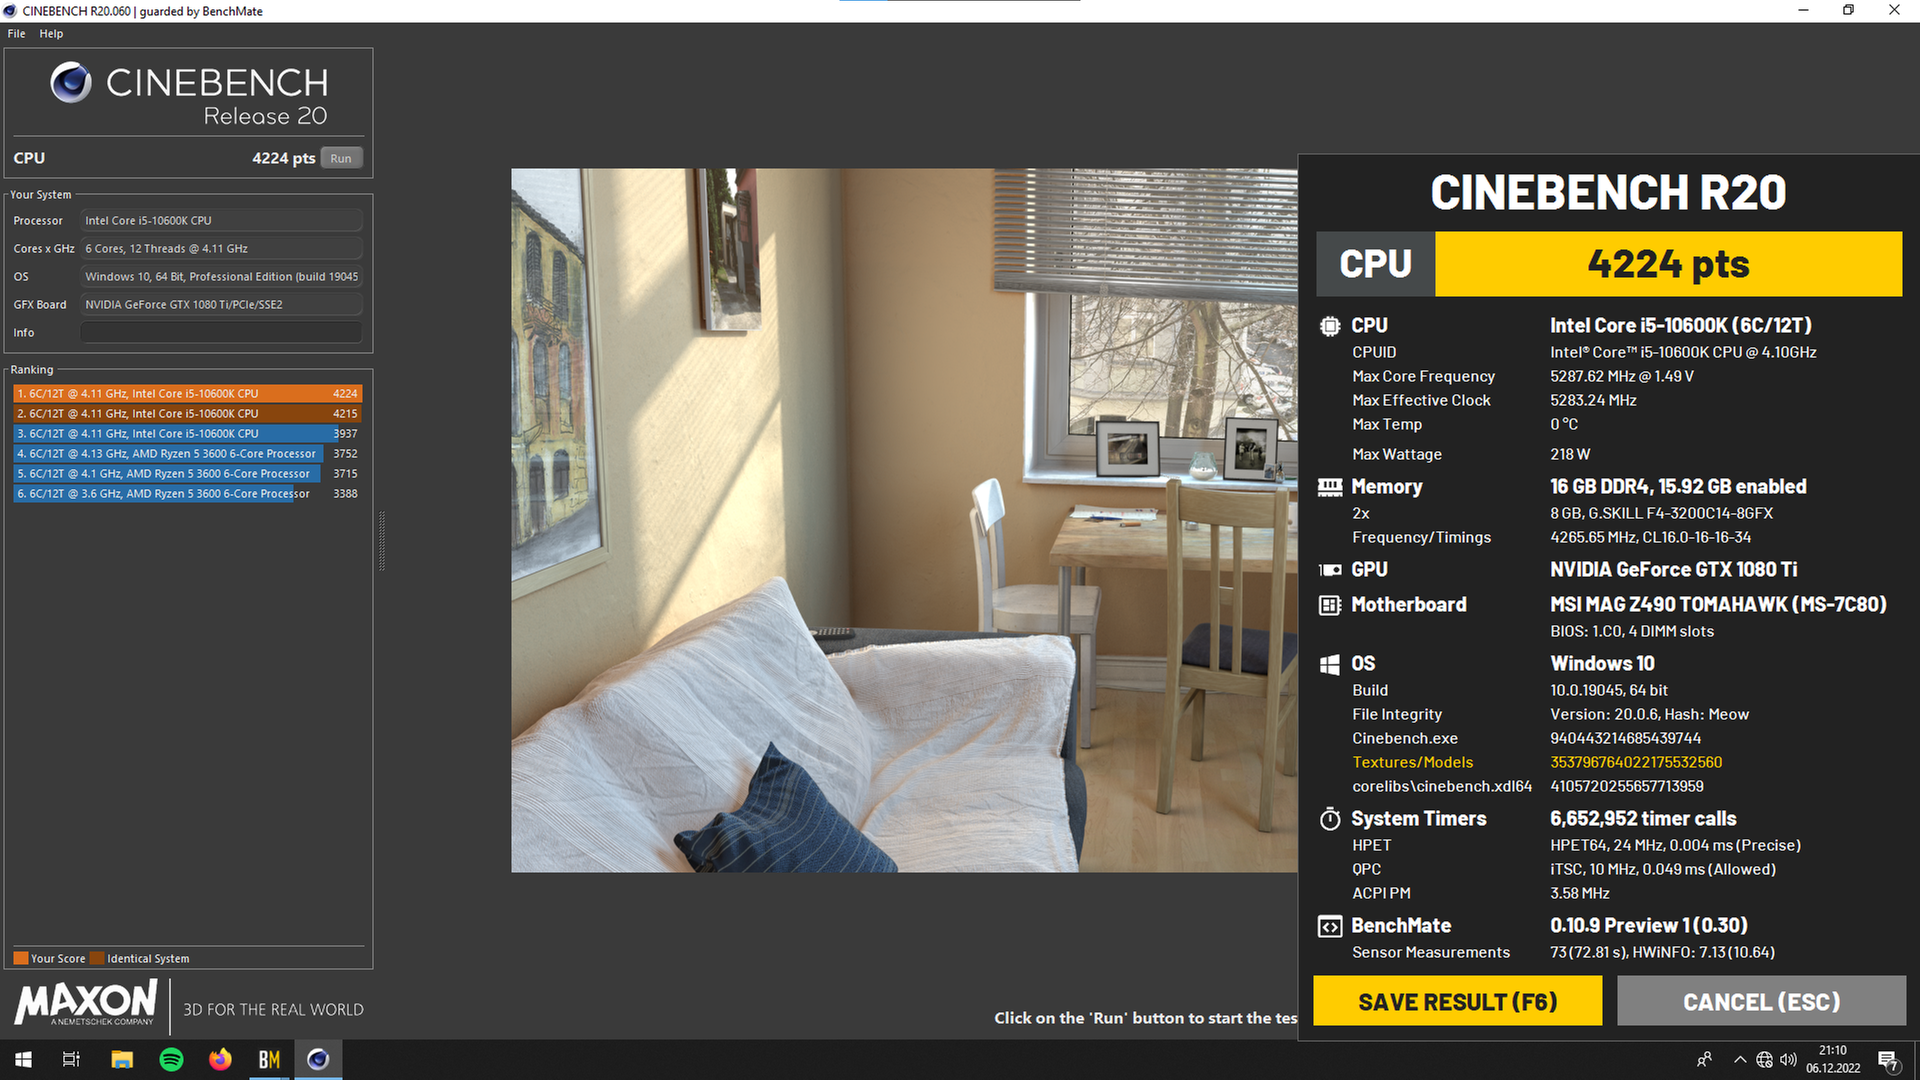Click into the Info input field

tap(221, 333)
